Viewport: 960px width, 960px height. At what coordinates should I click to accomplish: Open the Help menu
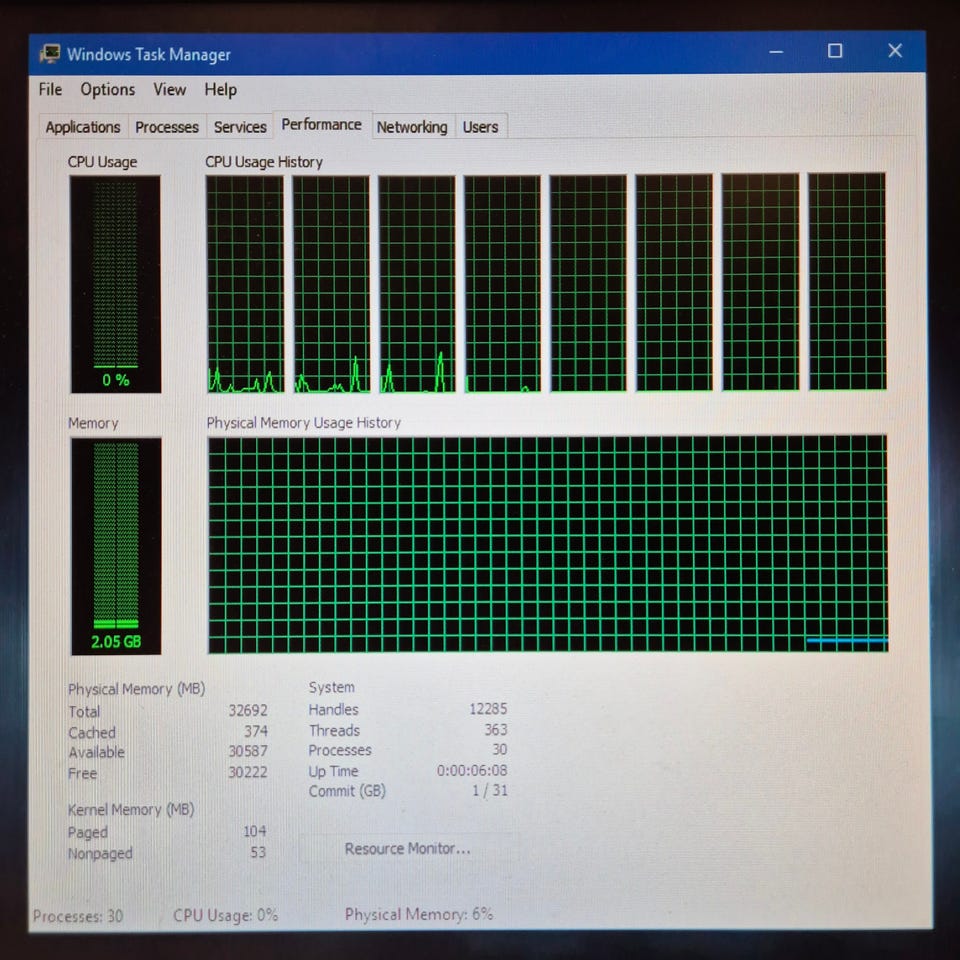(x=220, y=89)
